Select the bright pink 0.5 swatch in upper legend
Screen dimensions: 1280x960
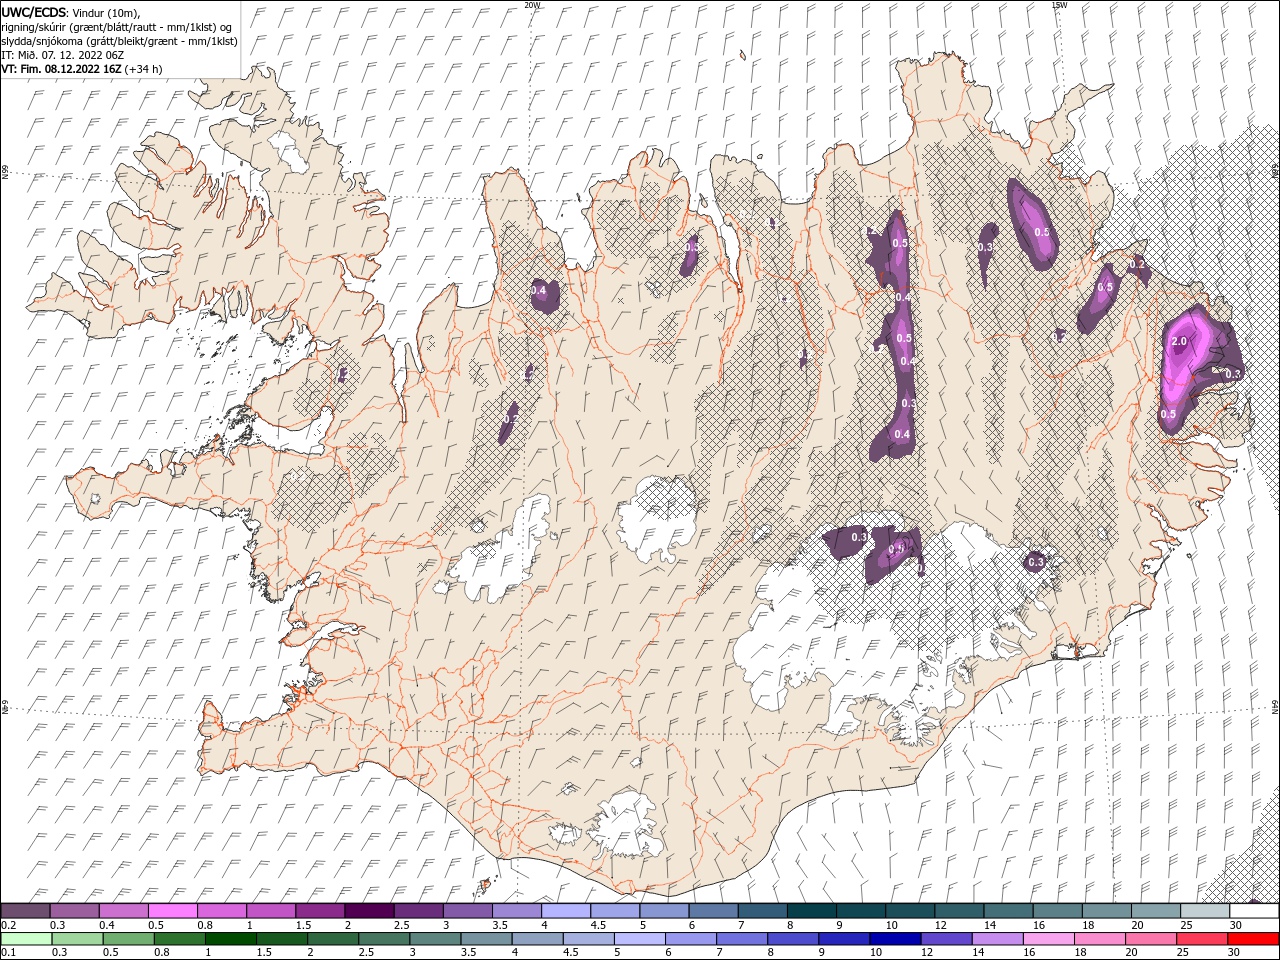173,911
